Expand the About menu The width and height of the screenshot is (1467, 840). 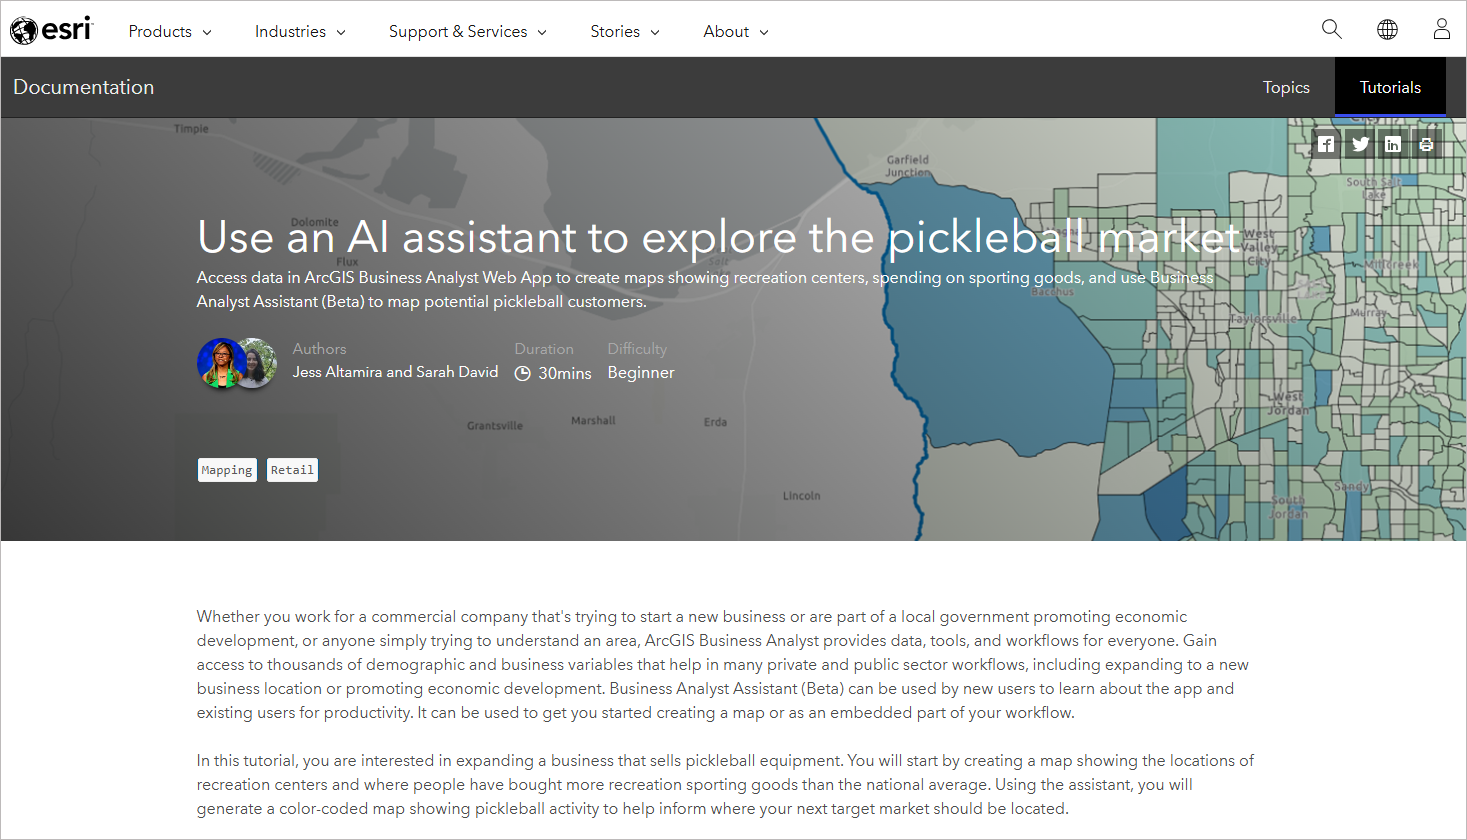tap(736, 31)
